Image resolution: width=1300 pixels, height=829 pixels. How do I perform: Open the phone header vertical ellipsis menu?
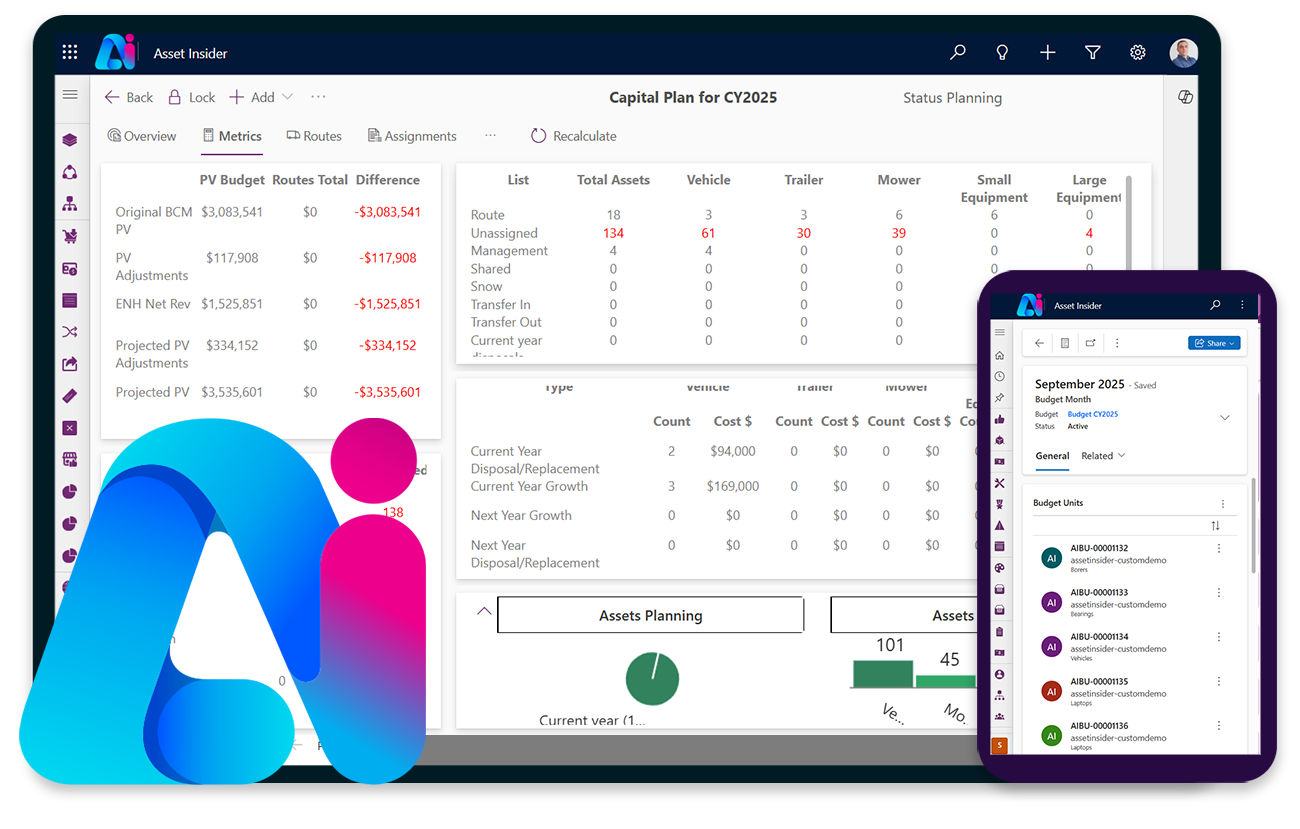pyautogui.click(x=1242, y=305)
